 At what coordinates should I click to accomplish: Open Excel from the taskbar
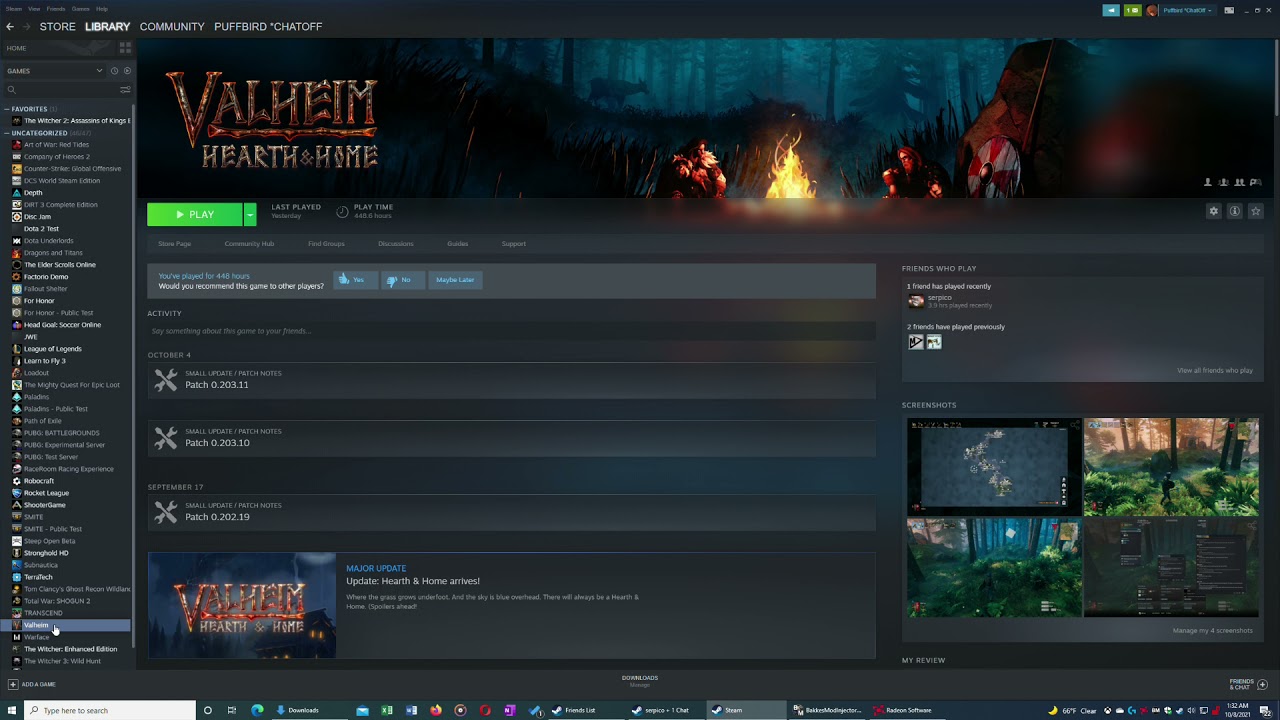click(x=387, y=710)
